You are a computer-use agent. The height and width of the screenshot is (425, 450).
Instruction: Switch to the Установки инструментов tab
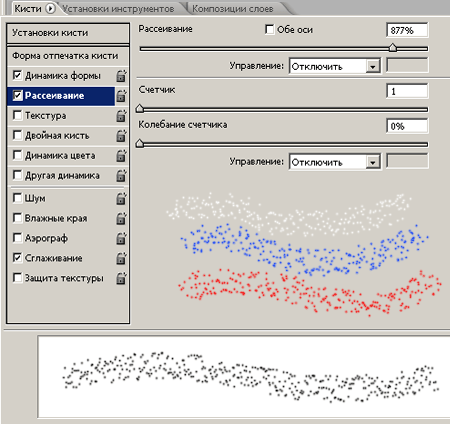118,9
